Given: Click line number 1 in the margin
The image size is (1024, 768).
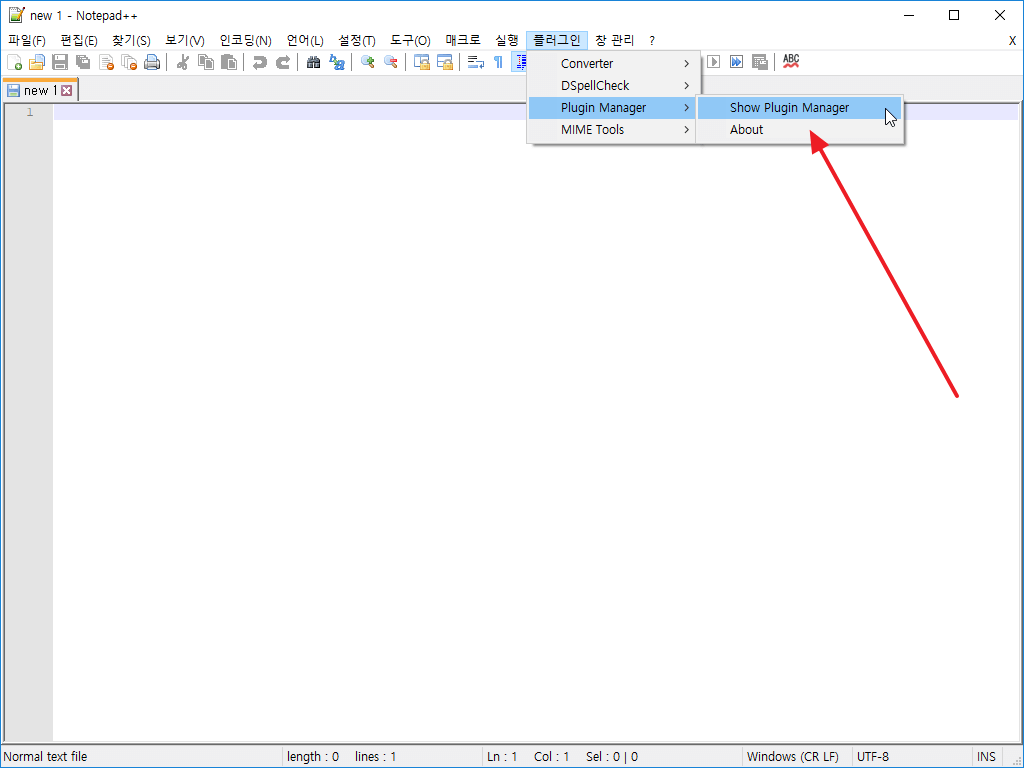Looking at the screenshot, I should point(29,112).
